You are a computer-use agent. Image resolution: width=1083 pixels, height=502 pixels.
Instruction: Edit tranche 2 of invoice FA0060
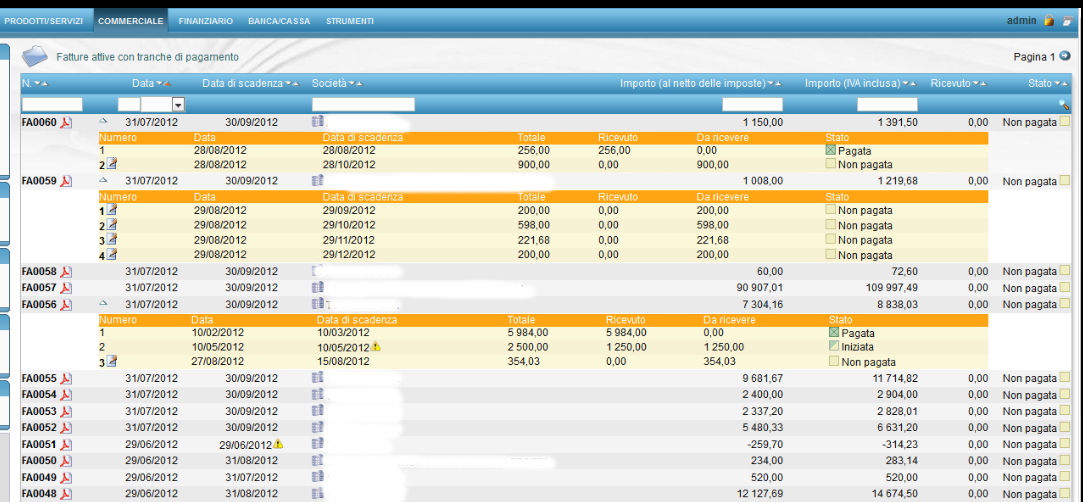click(112, 164)
